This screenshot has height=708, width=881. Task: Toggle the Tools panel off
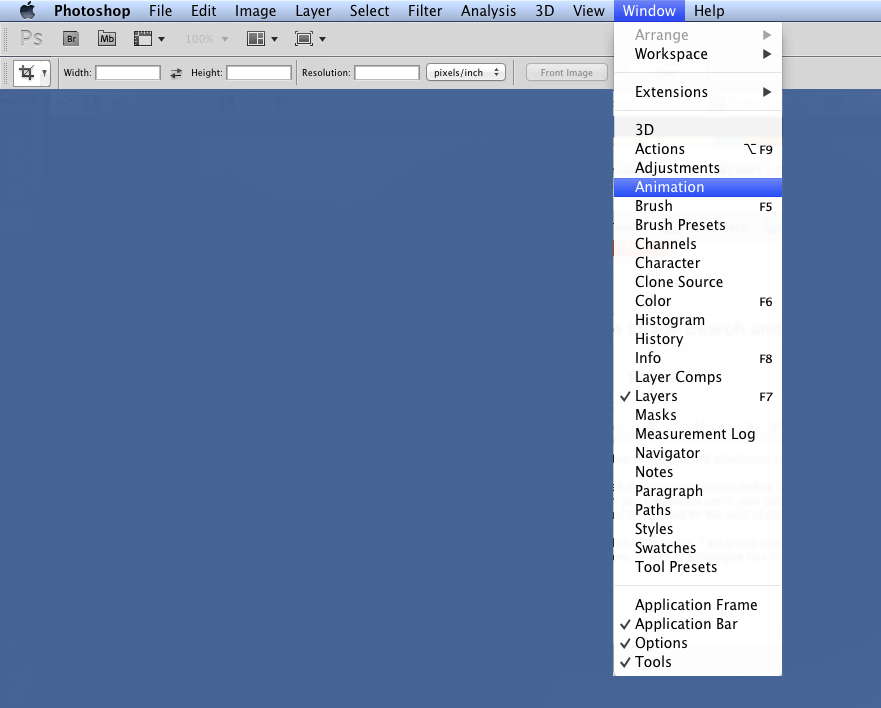click(698, 662)
